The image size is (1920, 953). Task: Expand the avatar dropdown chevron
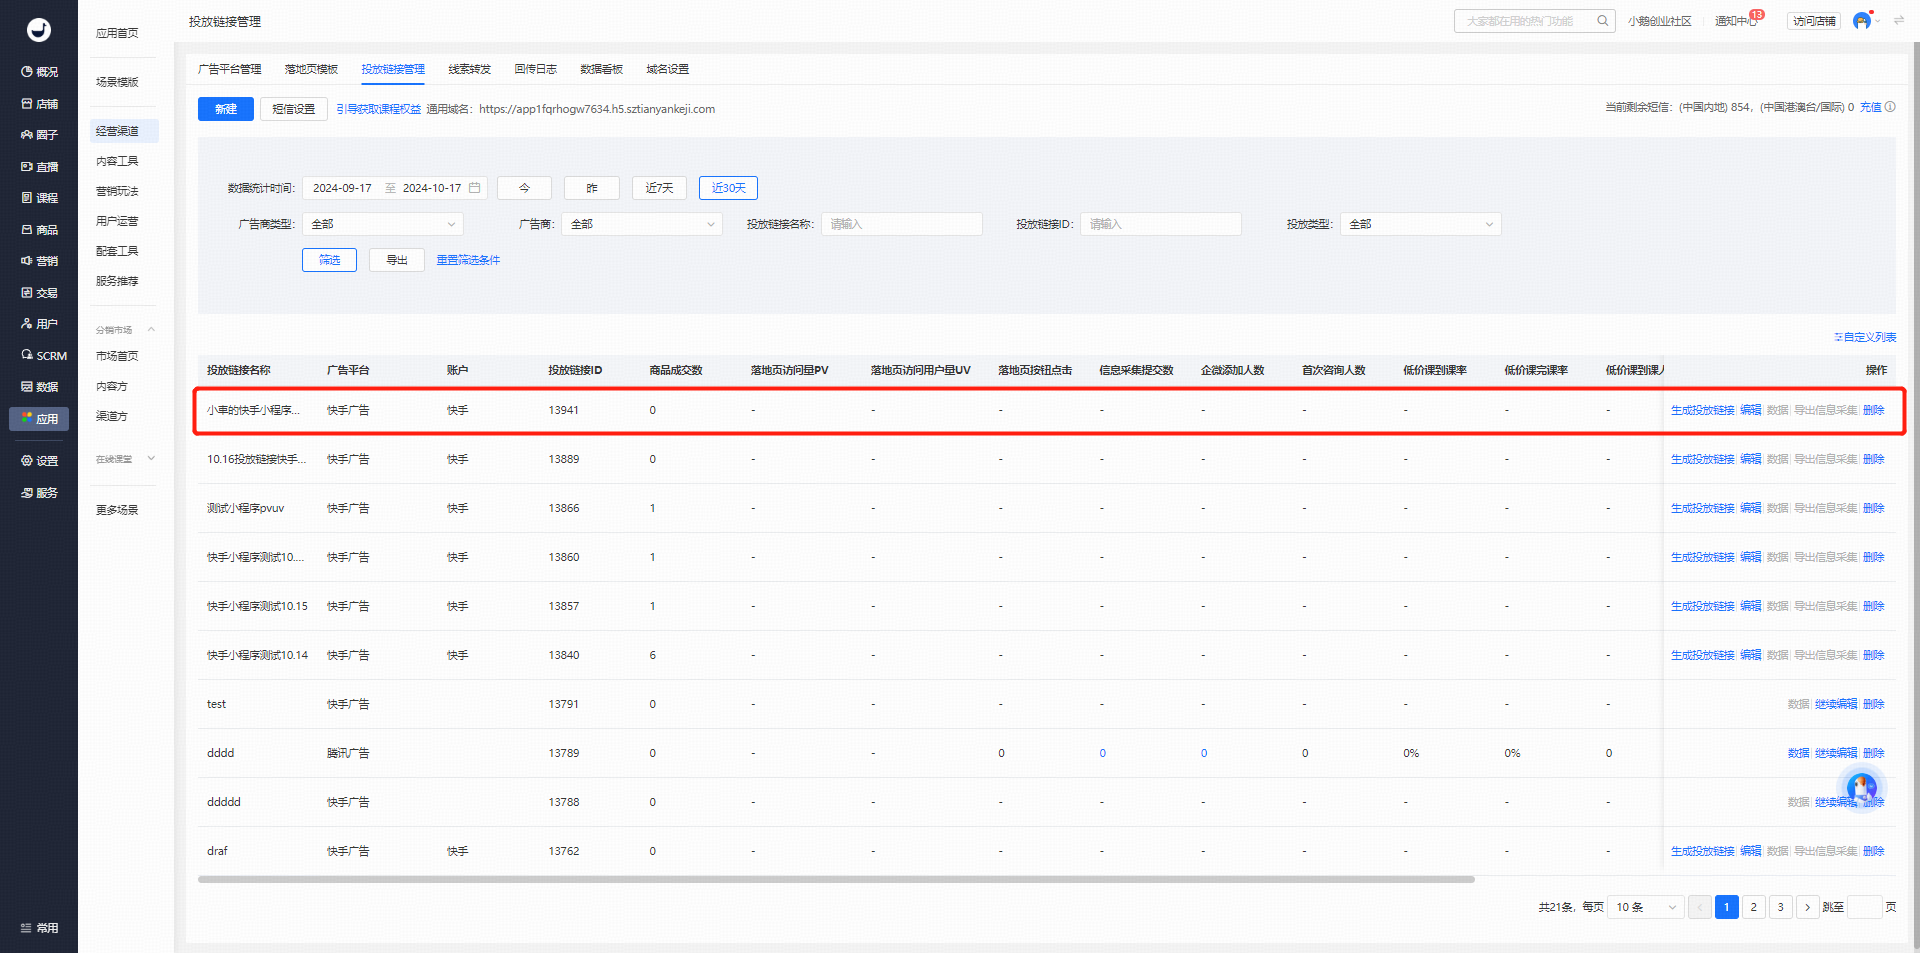click(1878, 21)
